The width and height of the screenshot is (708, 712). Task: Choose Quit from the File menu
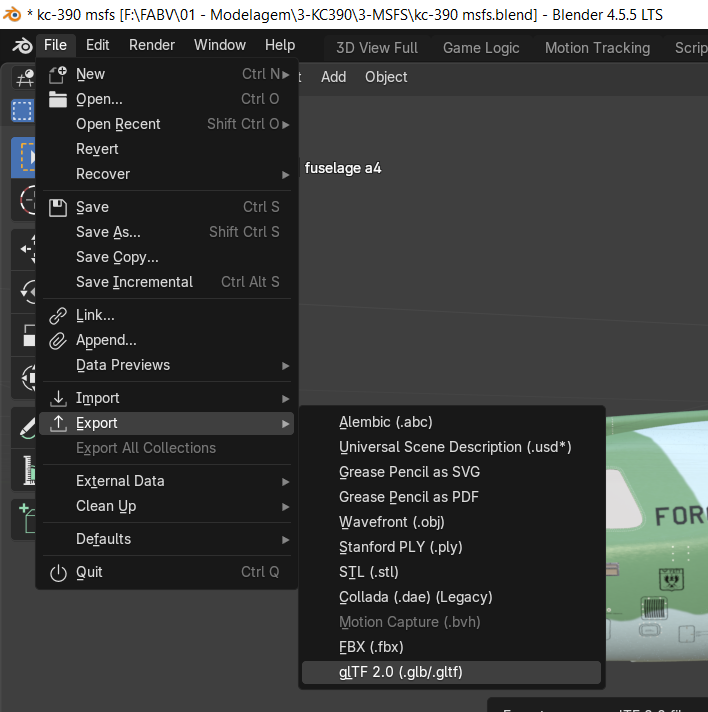[167, 572]
